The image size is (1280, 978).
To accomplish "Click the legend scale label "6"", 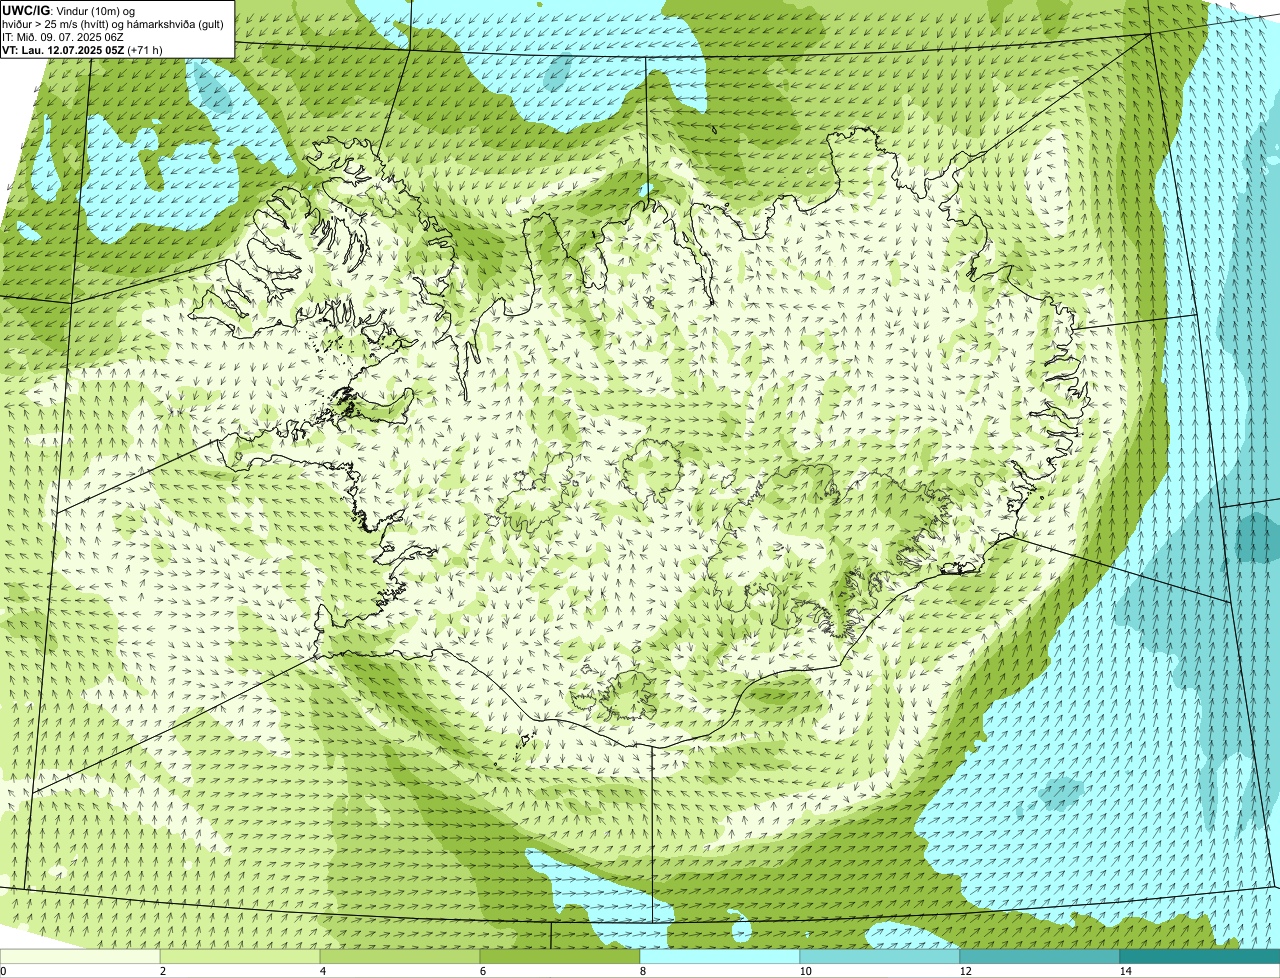I will 482,971.
